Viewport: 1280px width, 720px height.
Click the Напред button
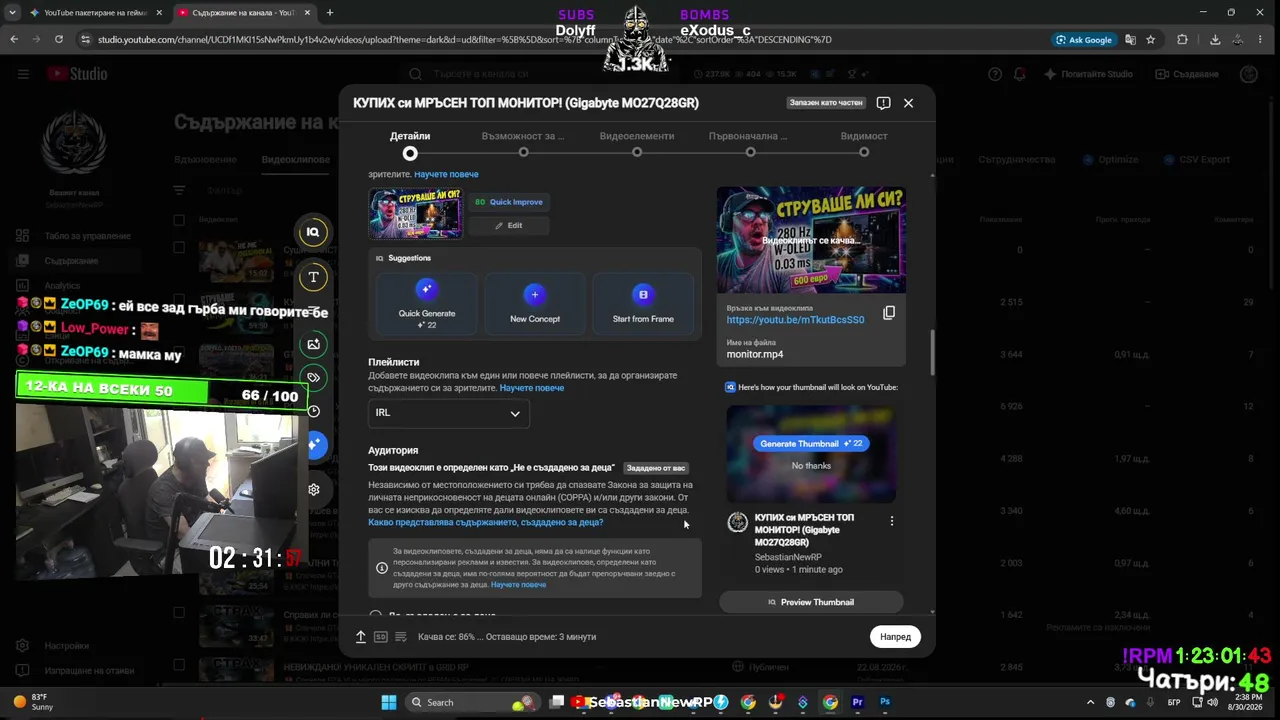click(x=896, y=637)
